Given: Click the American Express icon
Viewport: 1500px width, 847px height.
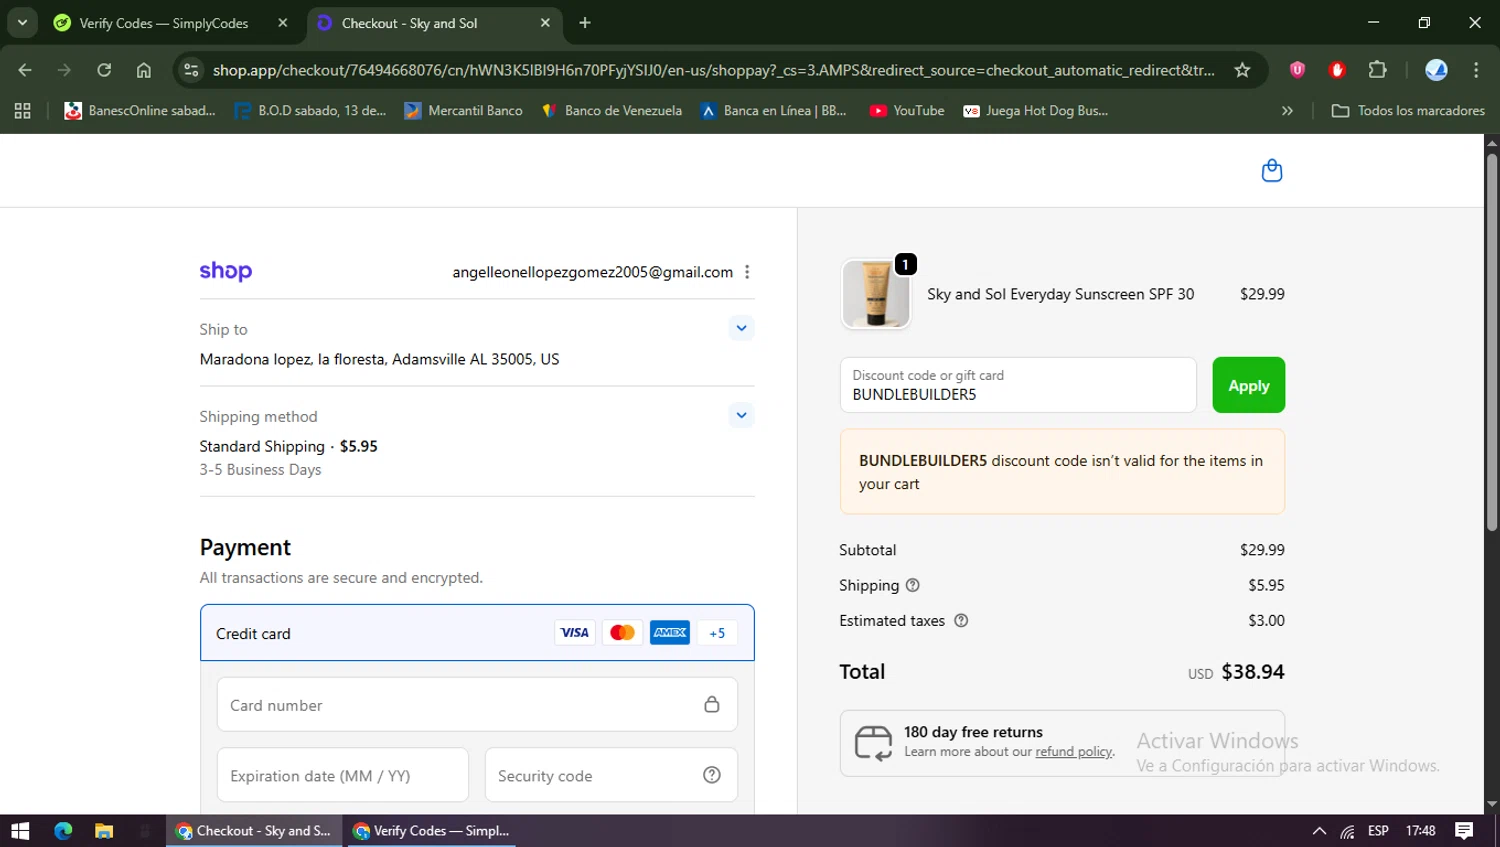Looking at the screenshot, I should pyautogui.click(x=670, y=632).
